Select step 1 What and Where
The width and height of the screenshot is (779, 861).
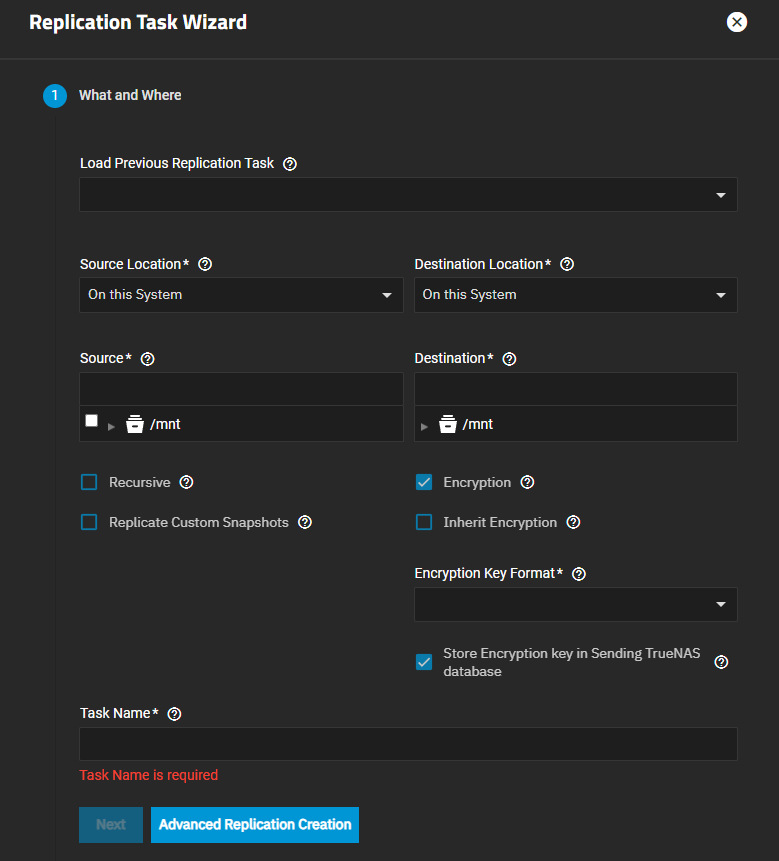[54, 96]
